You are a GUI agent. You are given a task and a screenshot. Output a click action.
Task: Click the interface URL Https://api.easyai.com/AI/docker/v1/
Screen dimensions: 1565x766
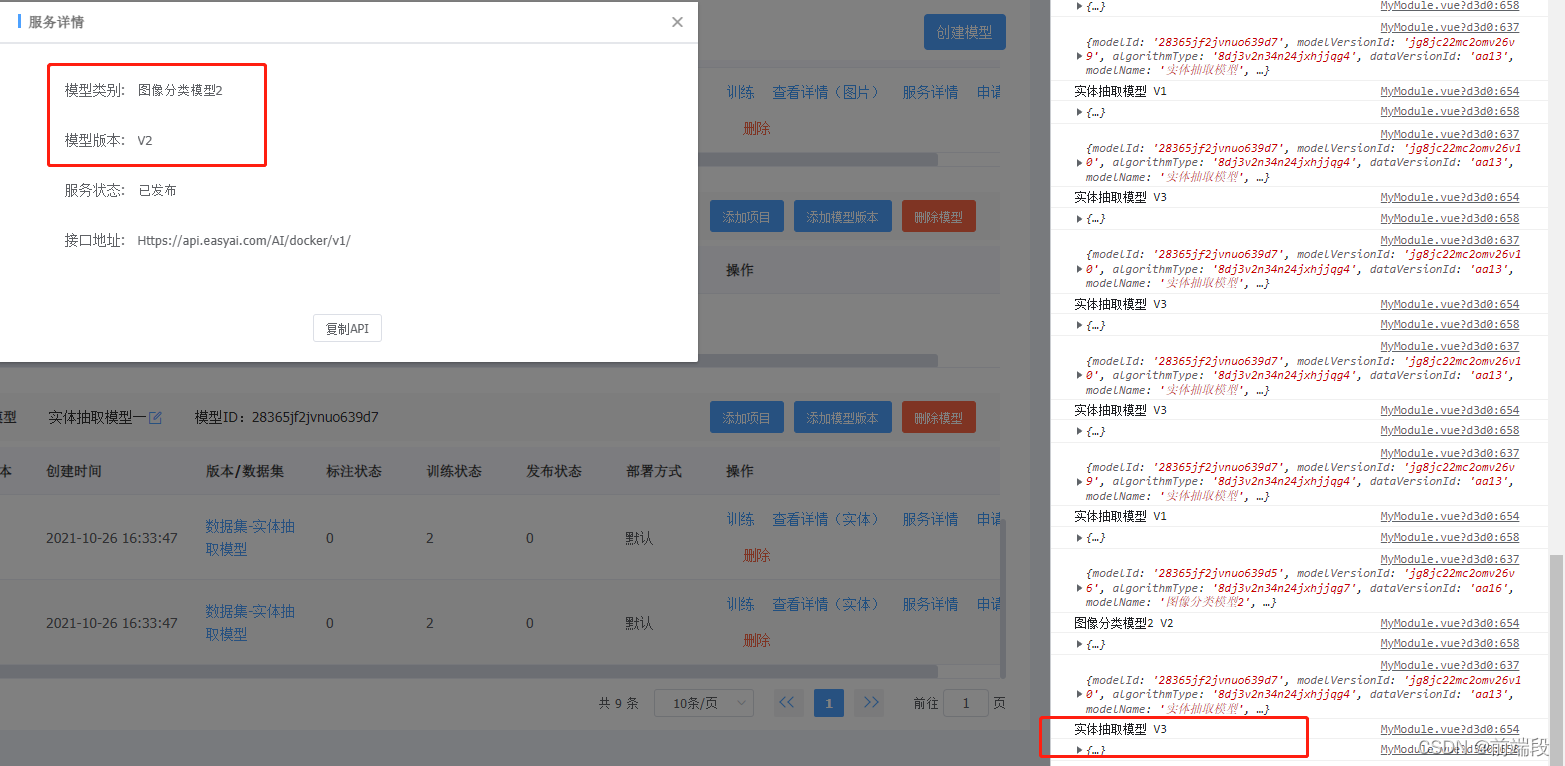(x=244, y=240)
